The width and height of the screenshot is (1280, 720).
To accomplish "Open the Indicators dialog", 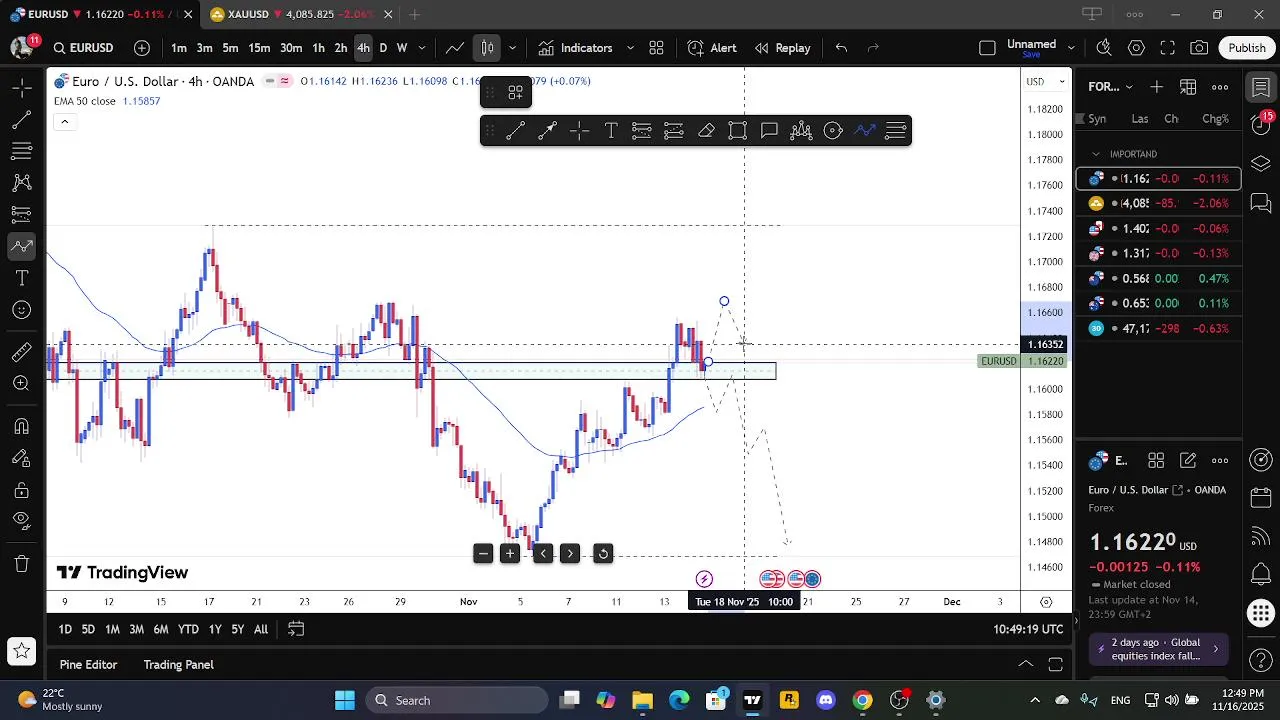I will pyautogui.click(x=575, y=48).
